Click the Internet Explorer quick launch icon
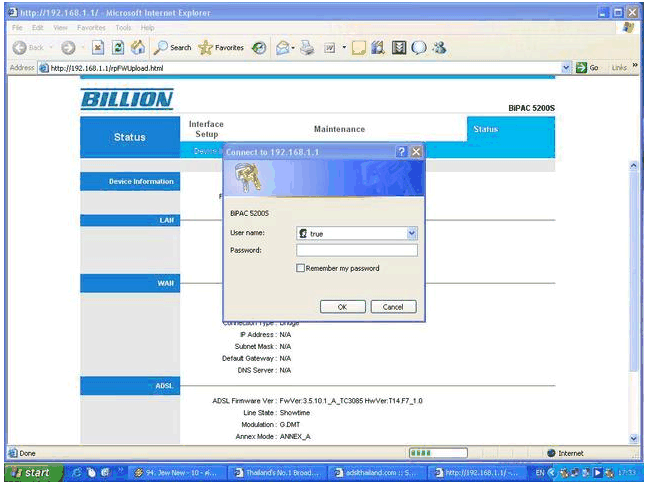649x486 pixels. tap(77, 472)
